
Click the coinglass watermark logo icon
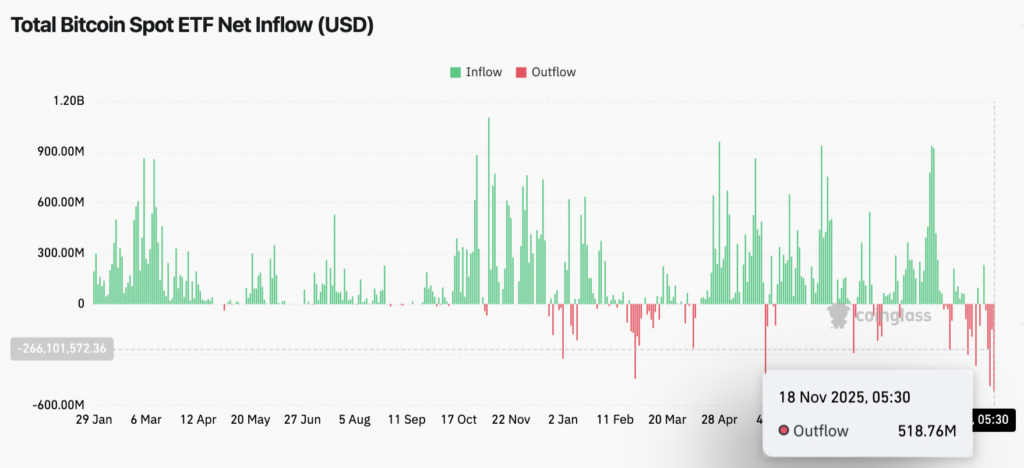click(839, 315)
